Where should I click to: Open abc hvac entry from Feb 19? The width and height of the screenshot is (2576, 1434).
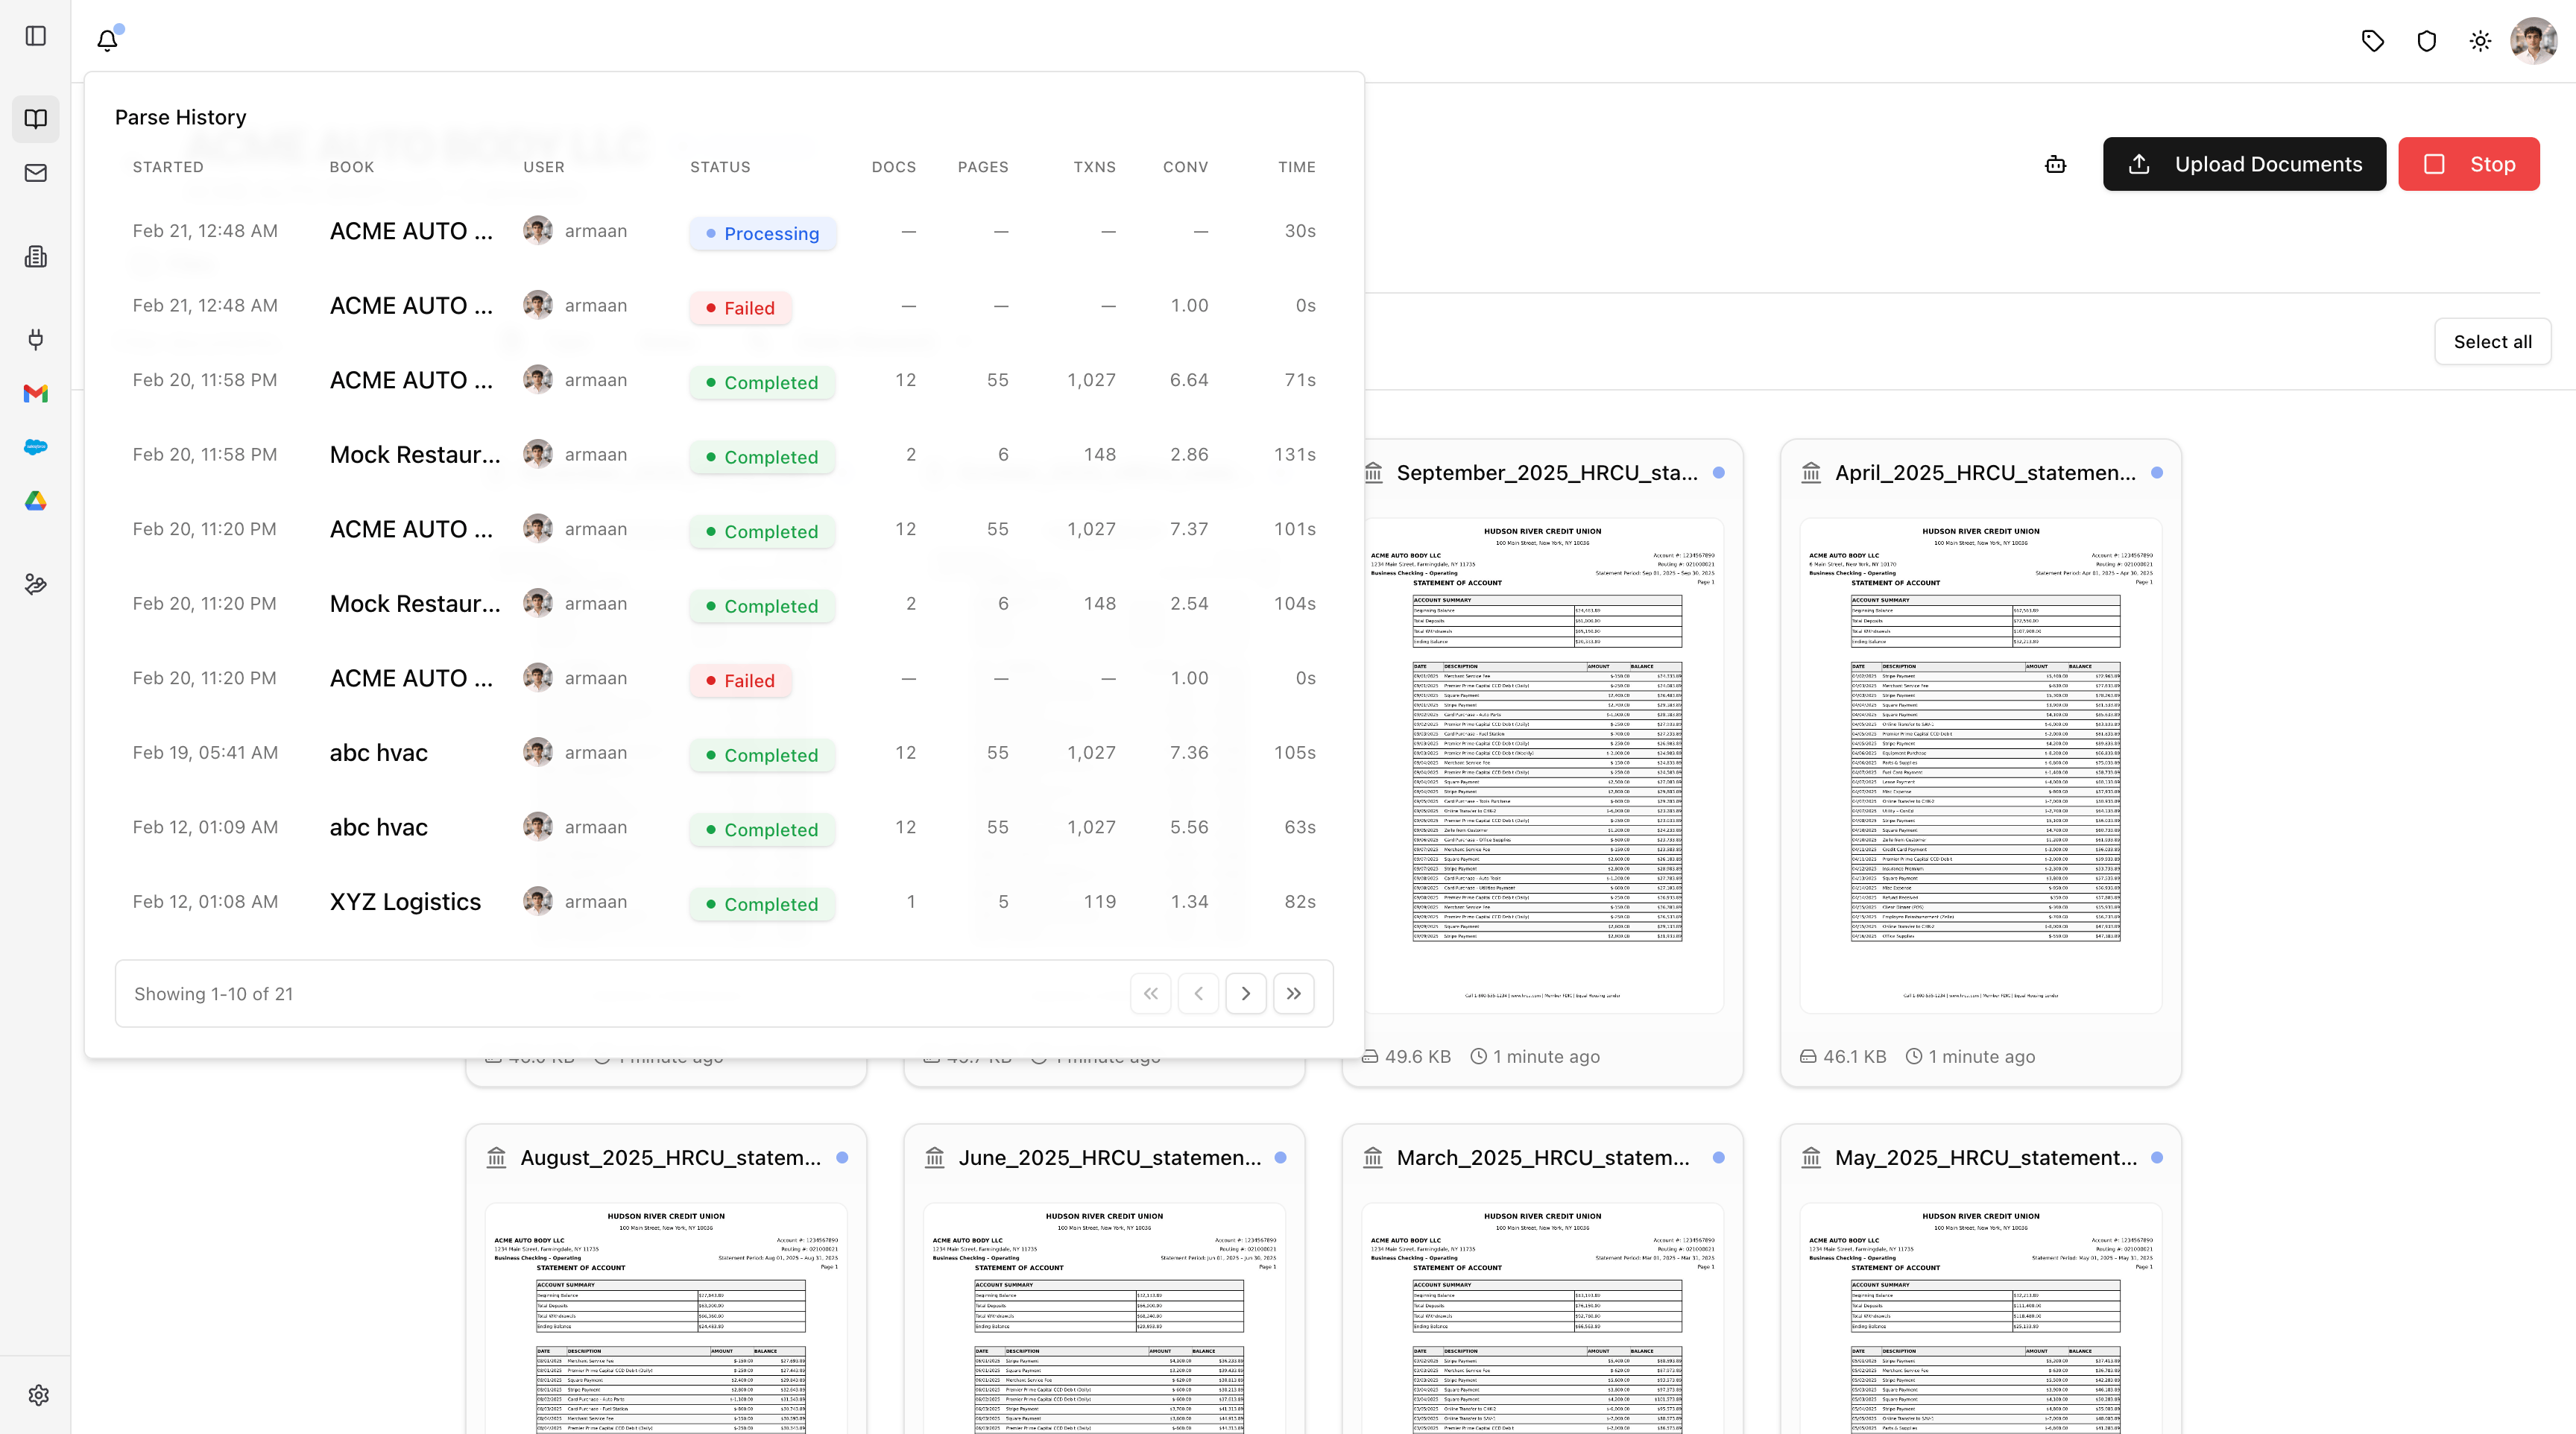379,753
